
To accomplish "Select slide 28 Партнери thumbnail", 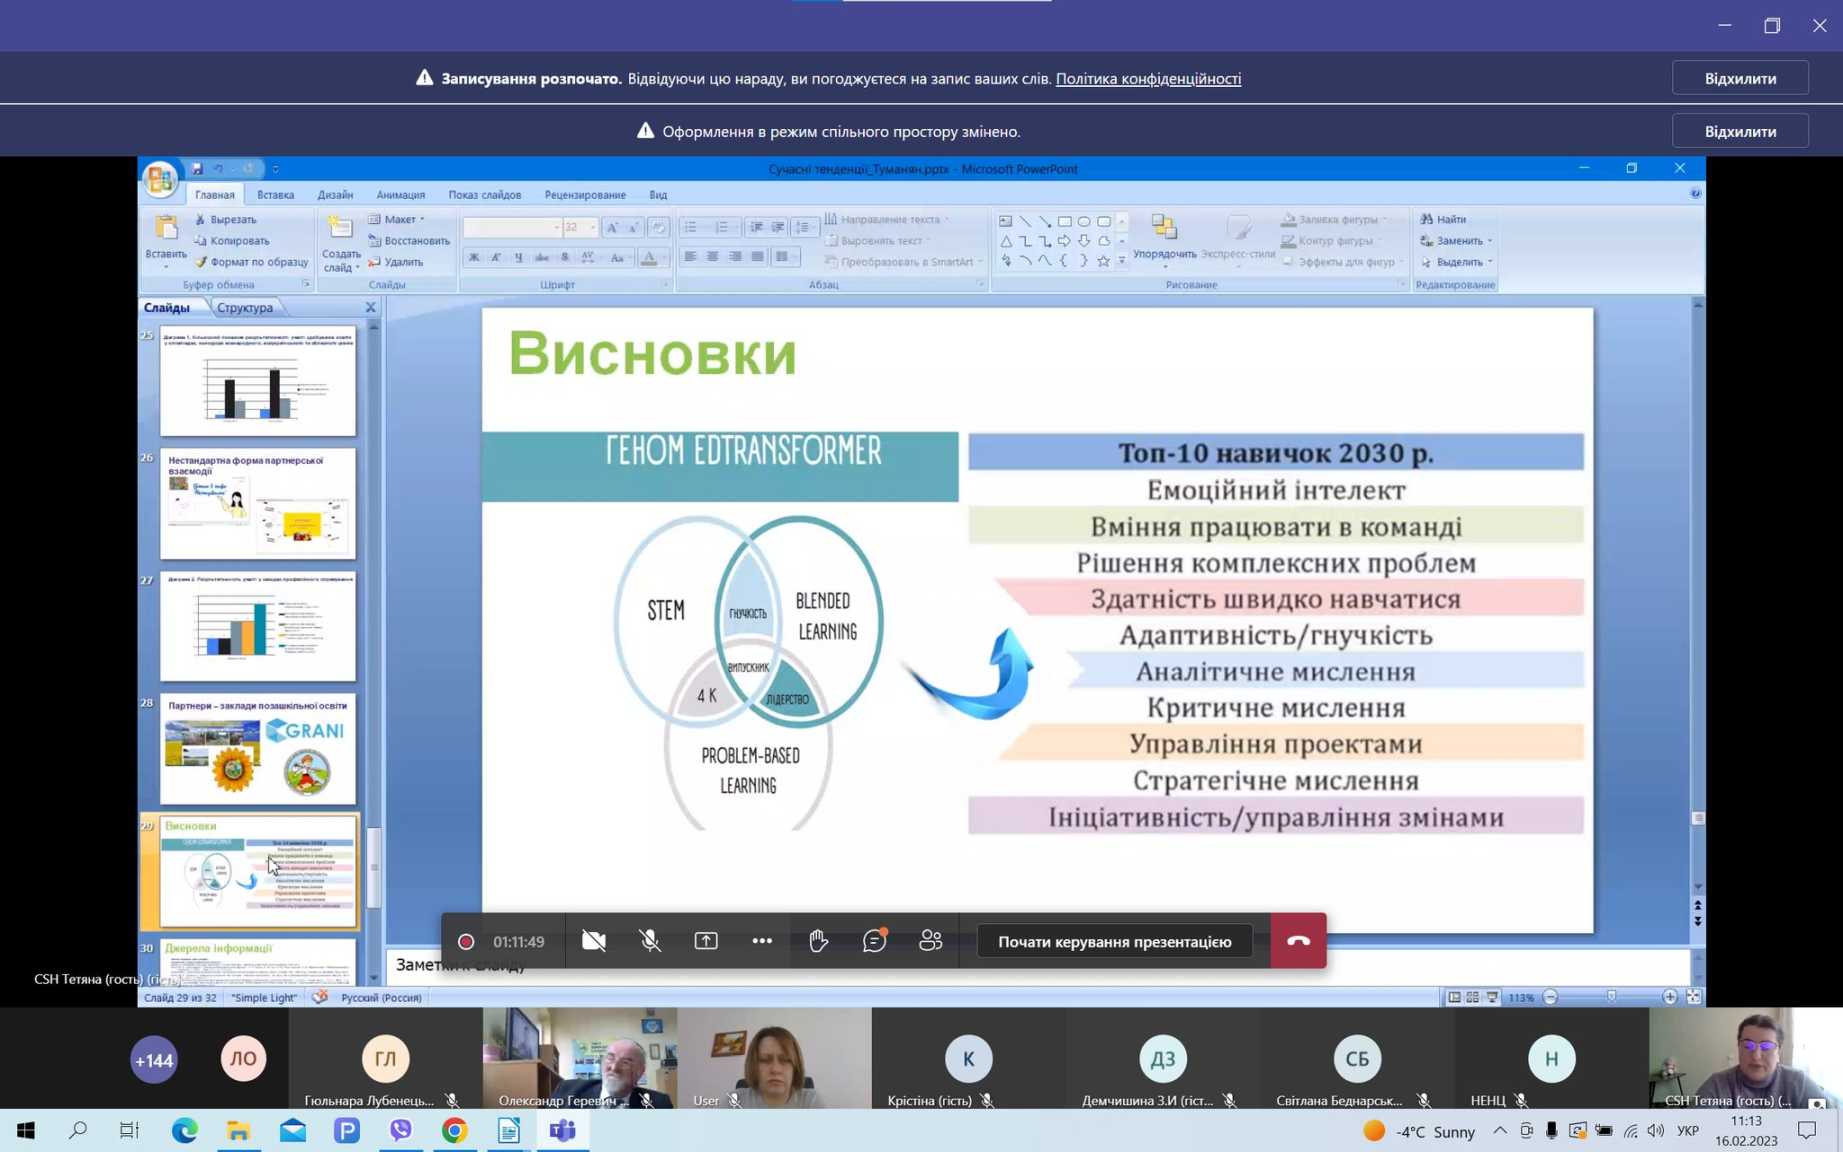I will pos(258,749).
